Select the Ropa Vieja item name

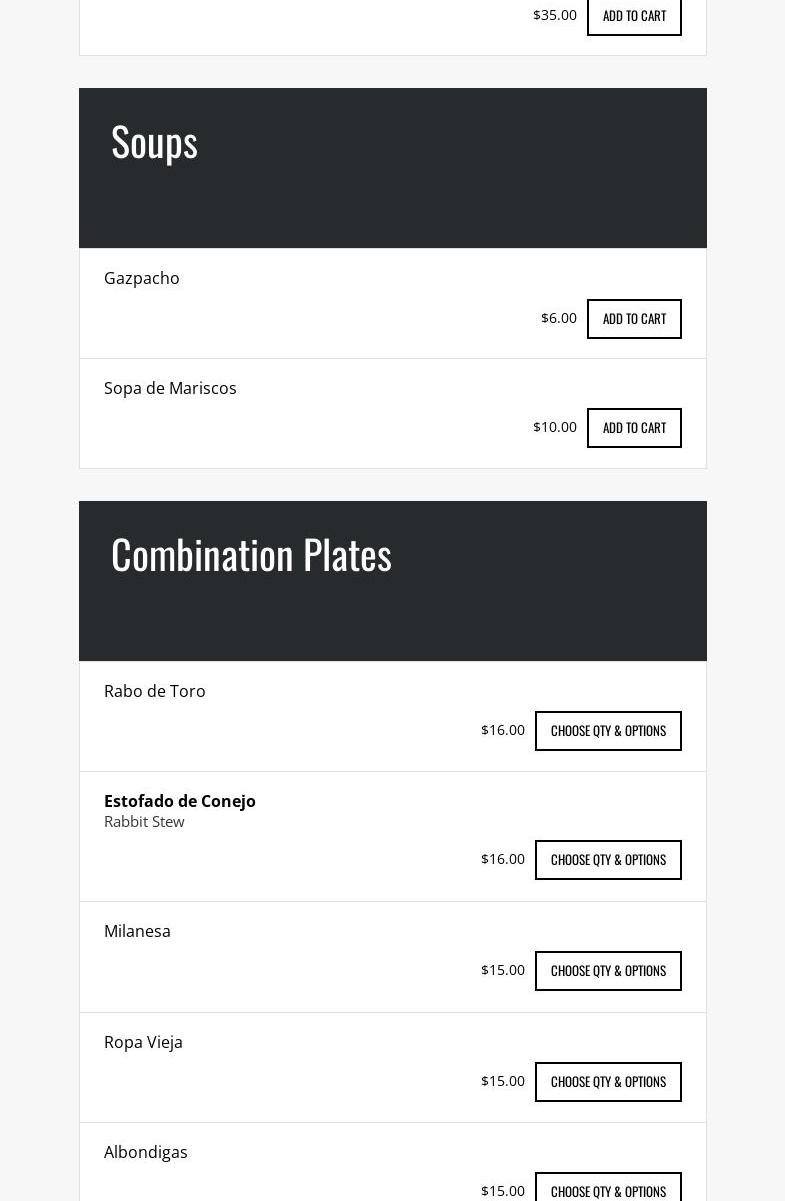(143, 1042)
